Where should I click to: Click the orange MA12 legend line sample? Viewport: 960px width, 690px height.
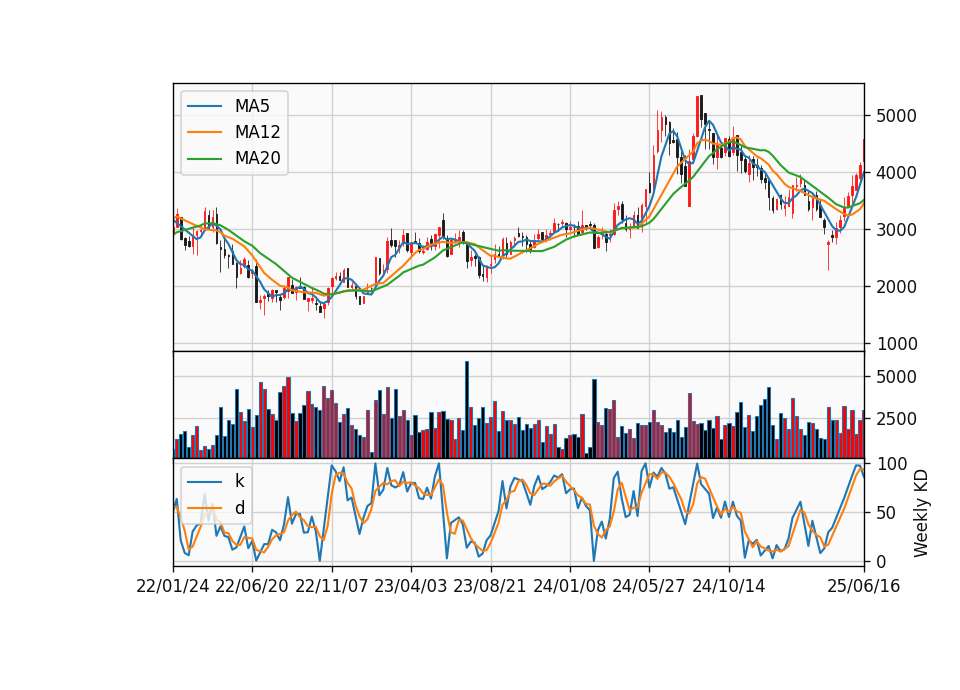tap(204, 132)
